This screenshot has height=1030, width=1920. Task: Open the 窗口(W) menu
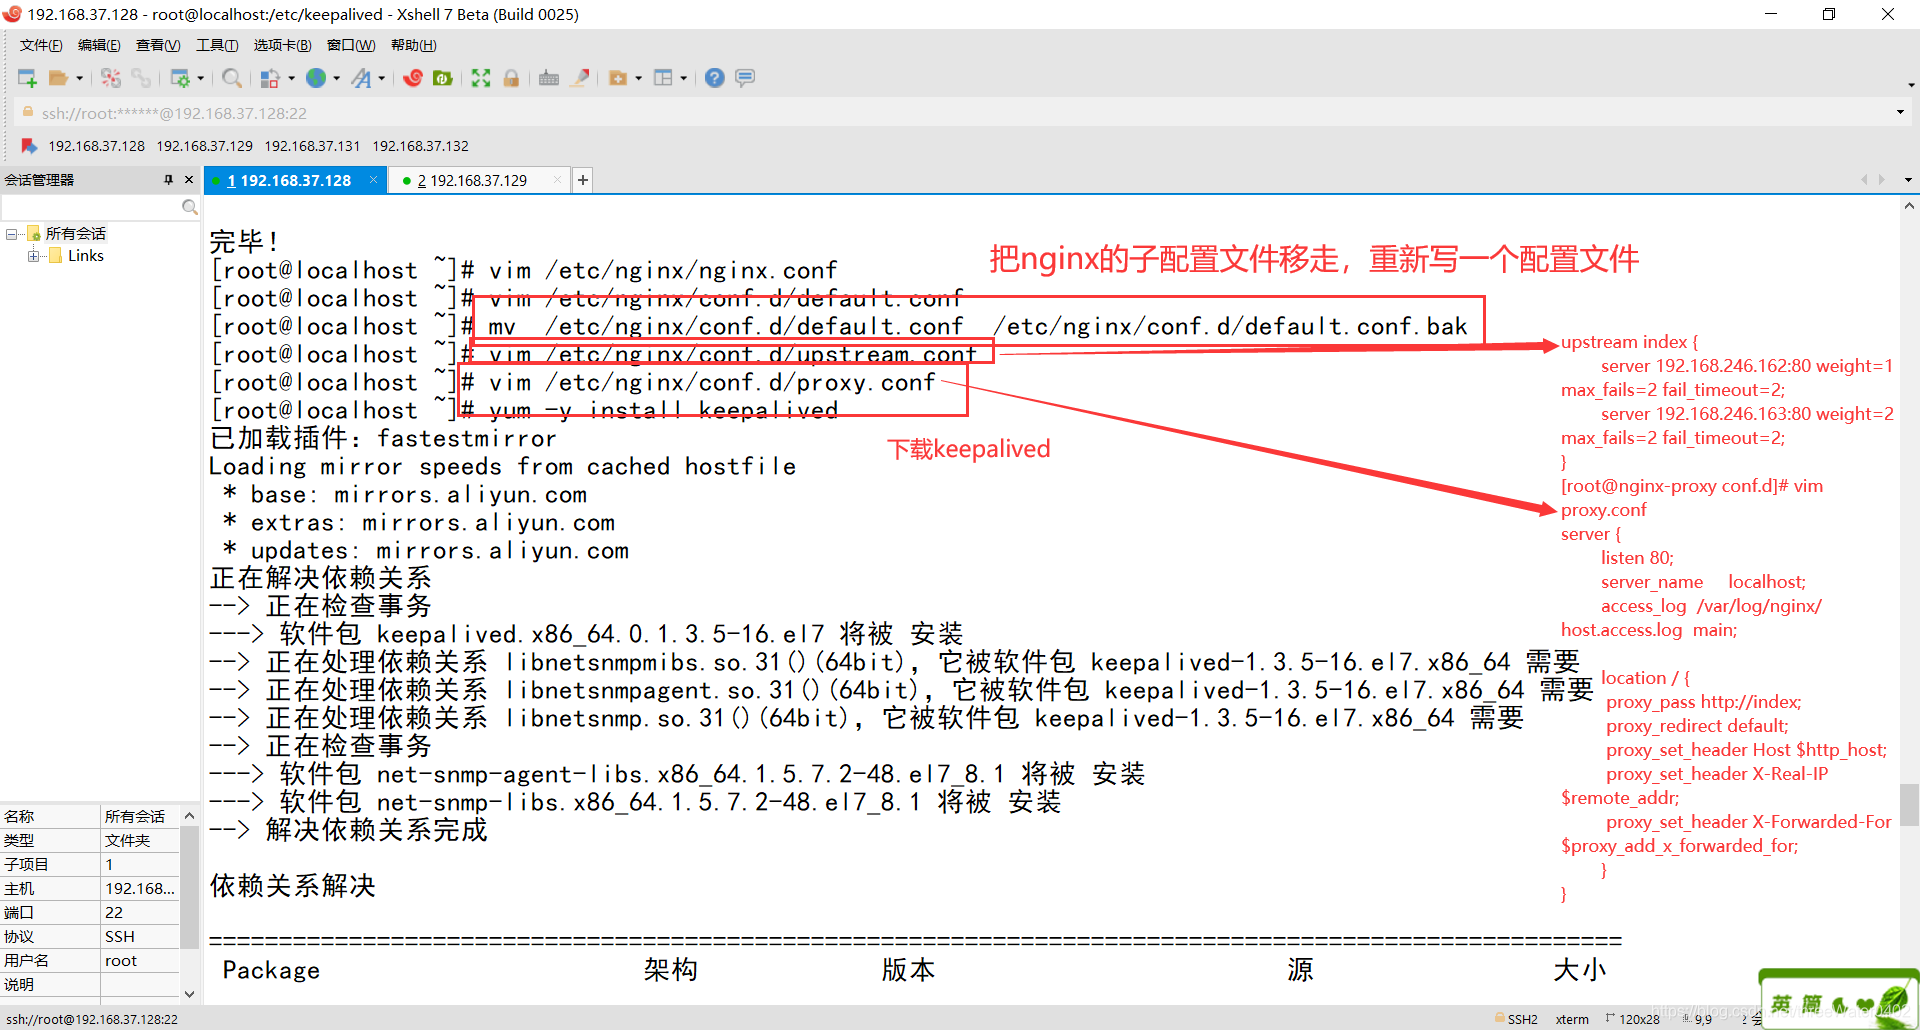pos(351,45)
